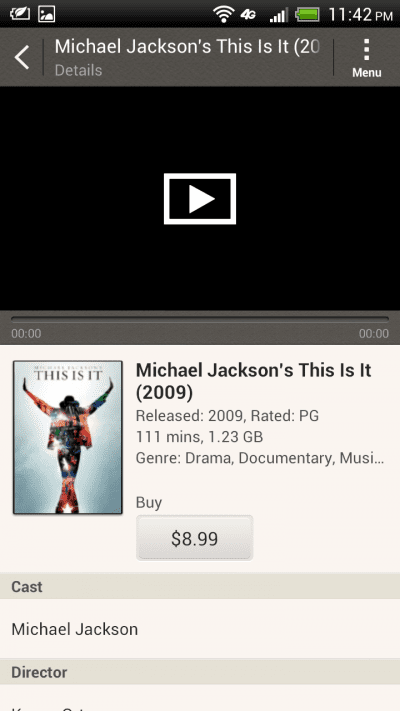Screen dimensions: 400x711
Task: Tap the Details subtitle in header
Action: pos(78,70)
